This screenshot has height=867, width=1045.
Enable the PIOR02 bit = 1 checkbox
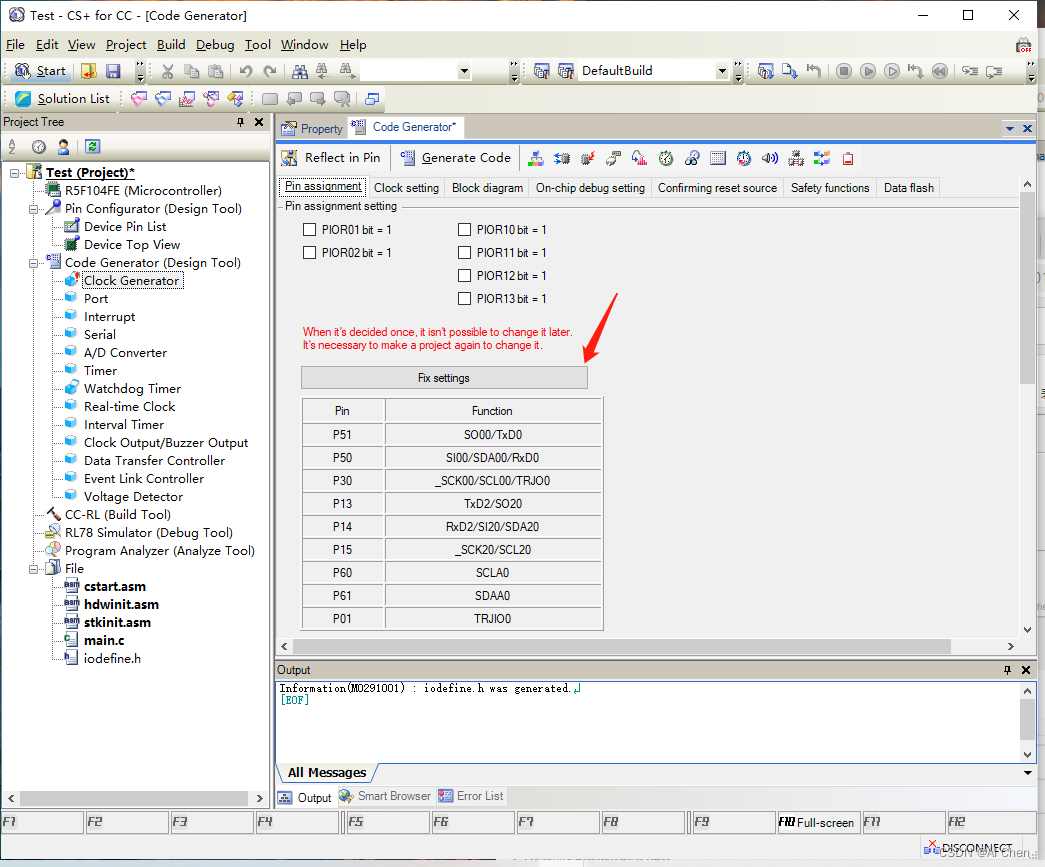coord(309,253)
